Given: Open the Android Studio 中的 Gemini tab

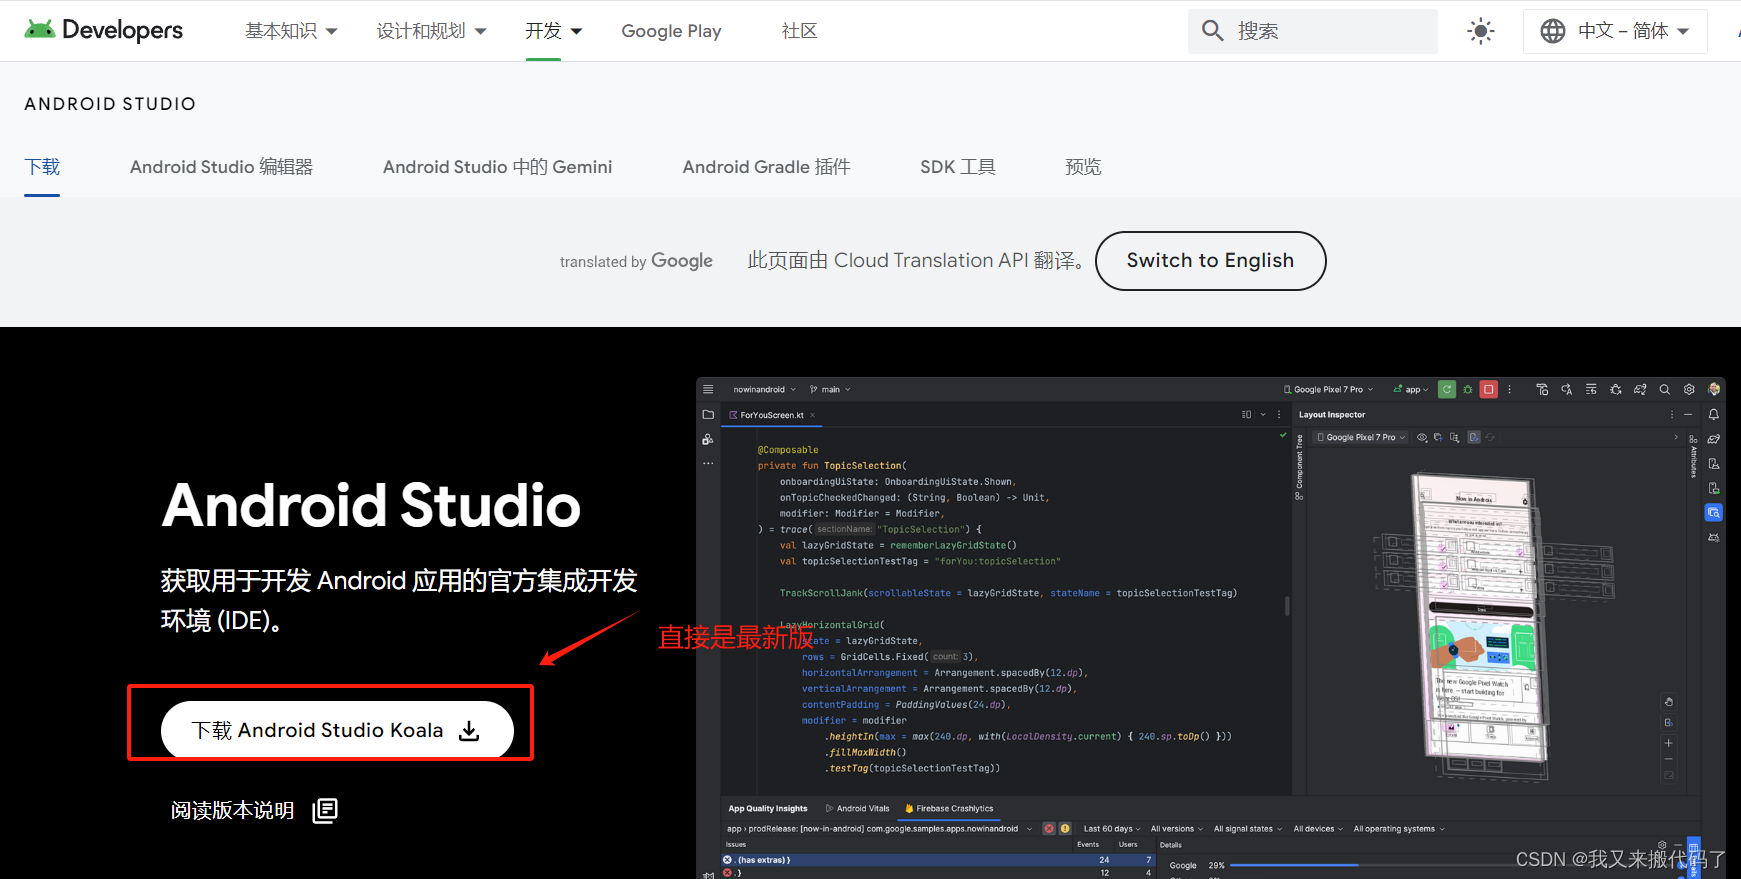Looking at the screenshot, I should pos(497,167).
